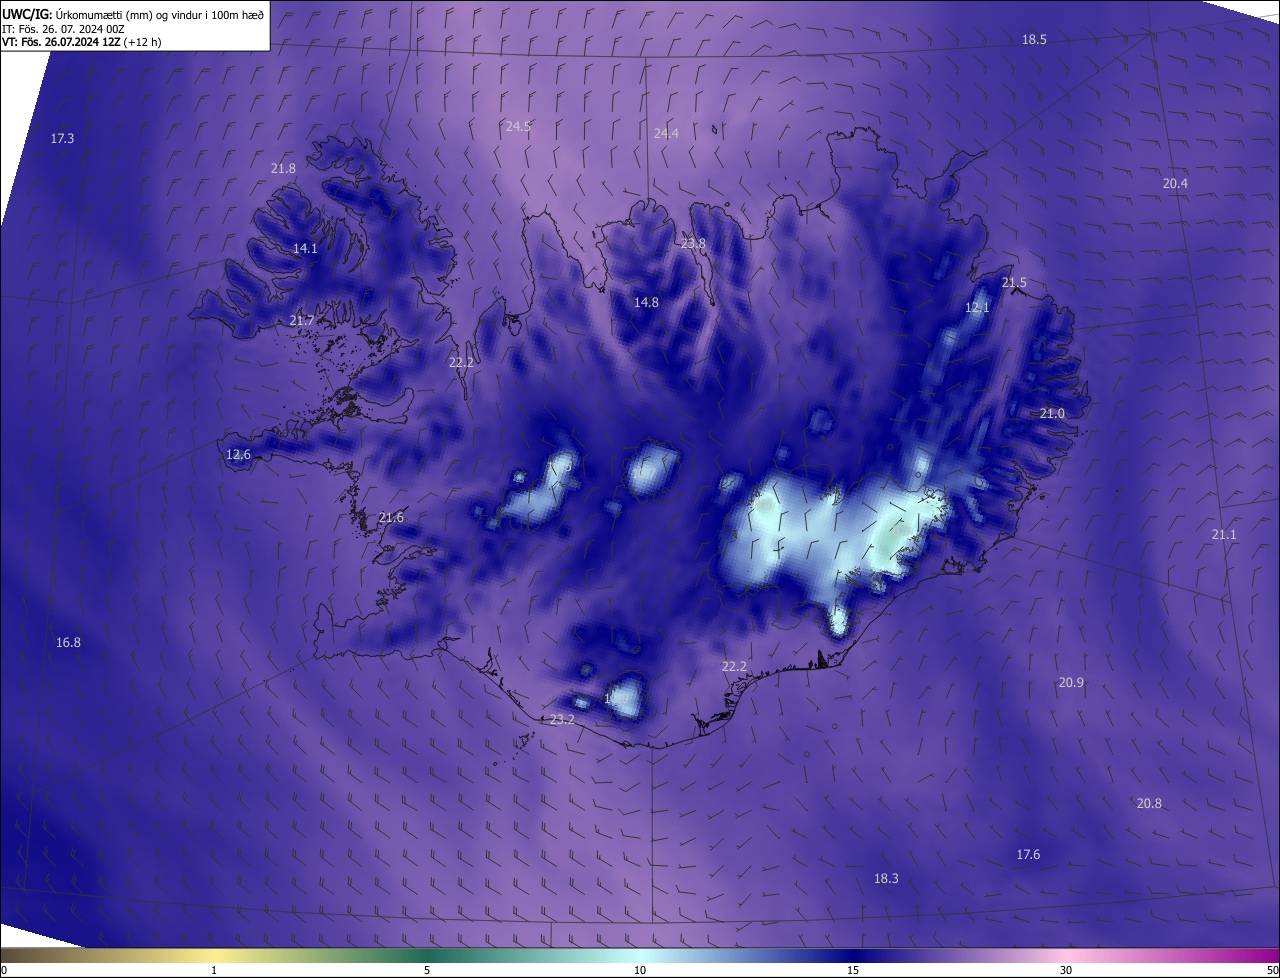This screenshot has width=1280, height=978.
Task: Click the 20.9 value label
Action: (x=1071, y=682)
